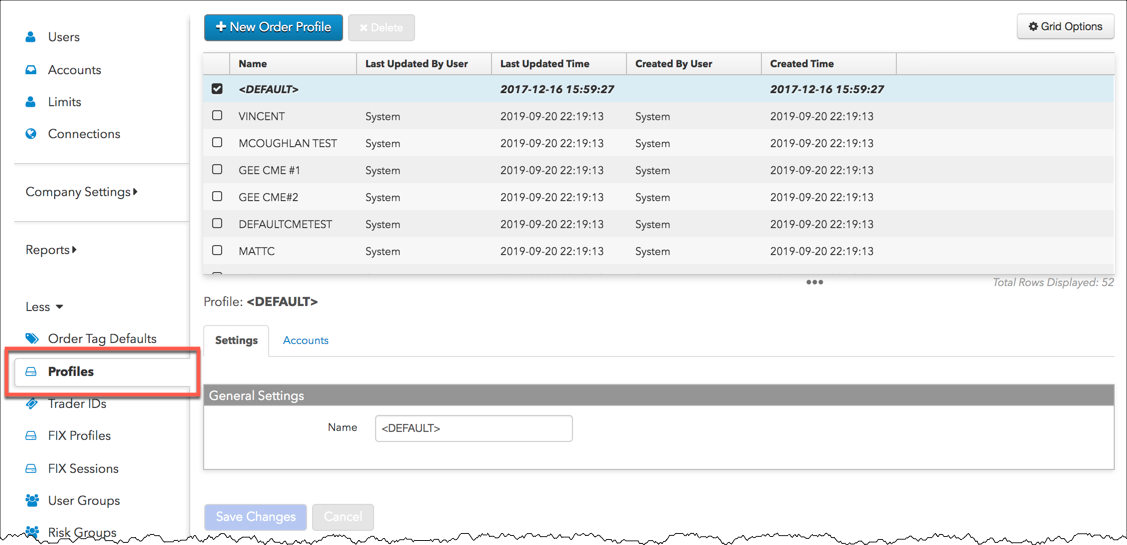Select the VINCENT profile name

tap(262, 116)
